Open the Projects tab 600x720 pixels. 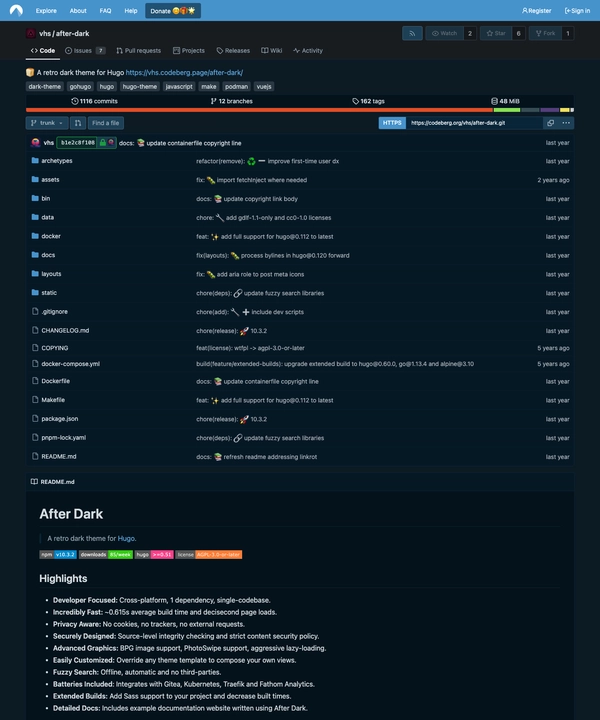click(x=189, y=51)
